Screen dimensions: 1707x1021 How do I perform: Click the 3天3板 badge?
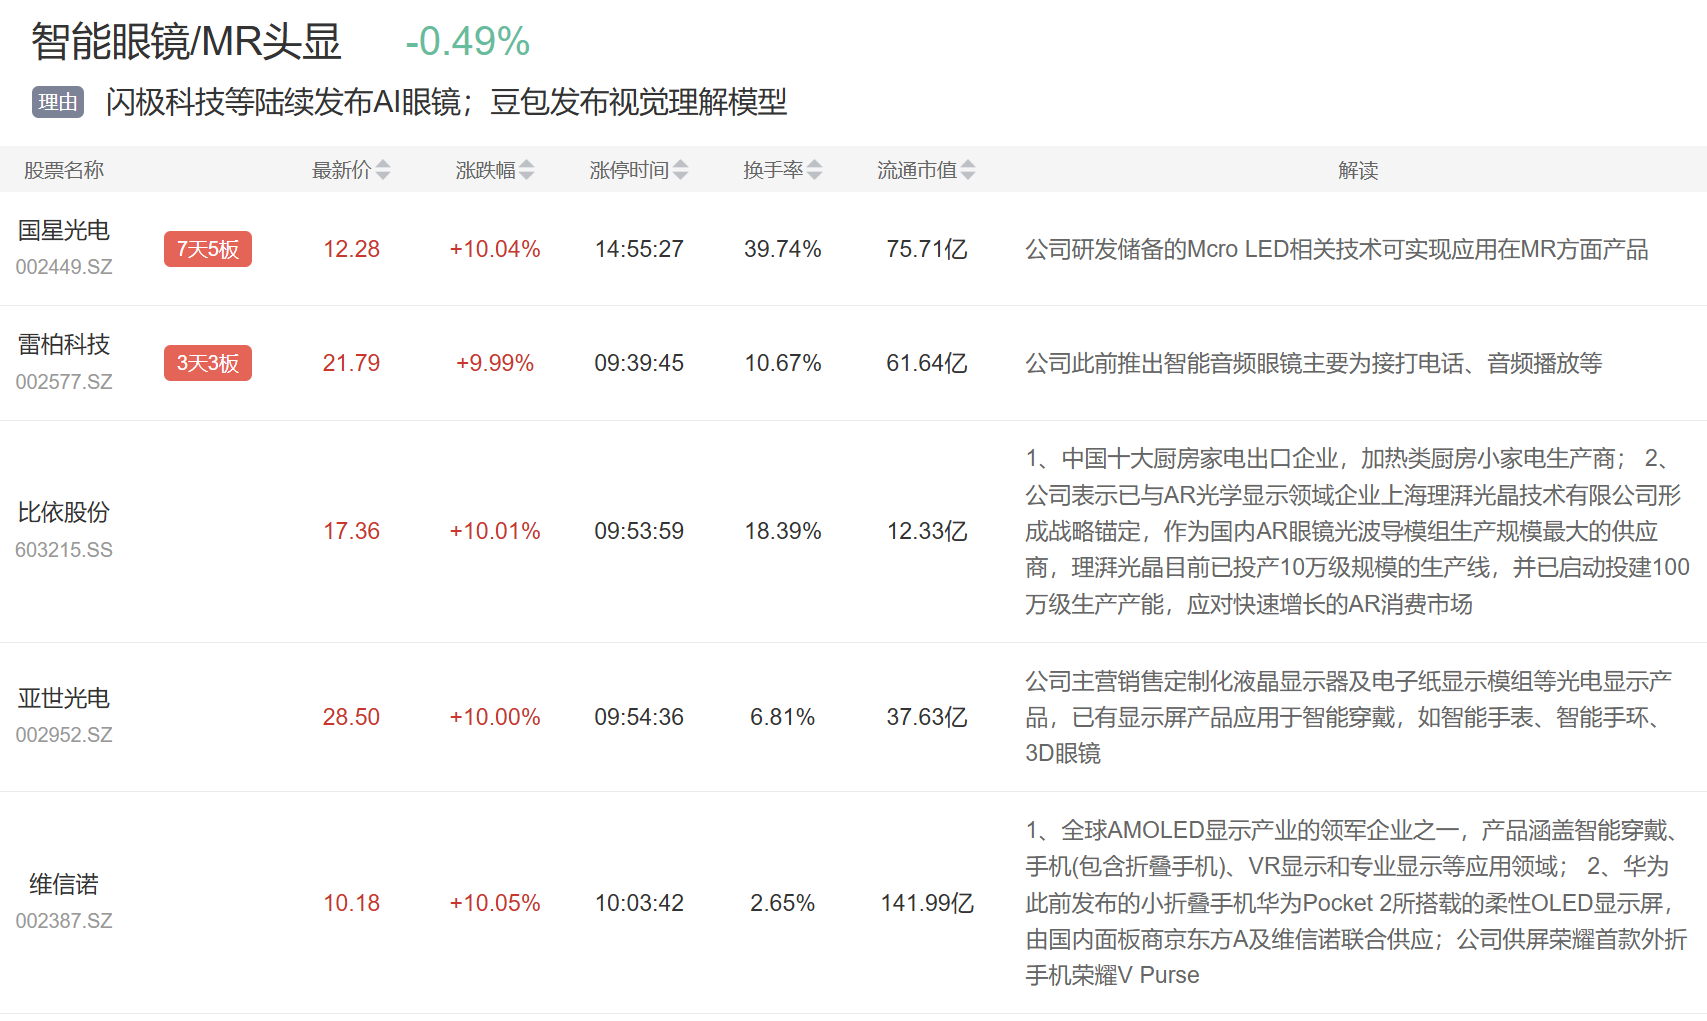coord(208,363)
